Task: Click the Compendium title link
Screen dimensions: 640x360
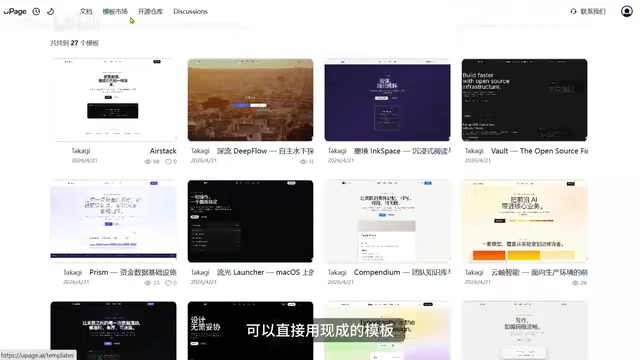Action: [402, 272]
